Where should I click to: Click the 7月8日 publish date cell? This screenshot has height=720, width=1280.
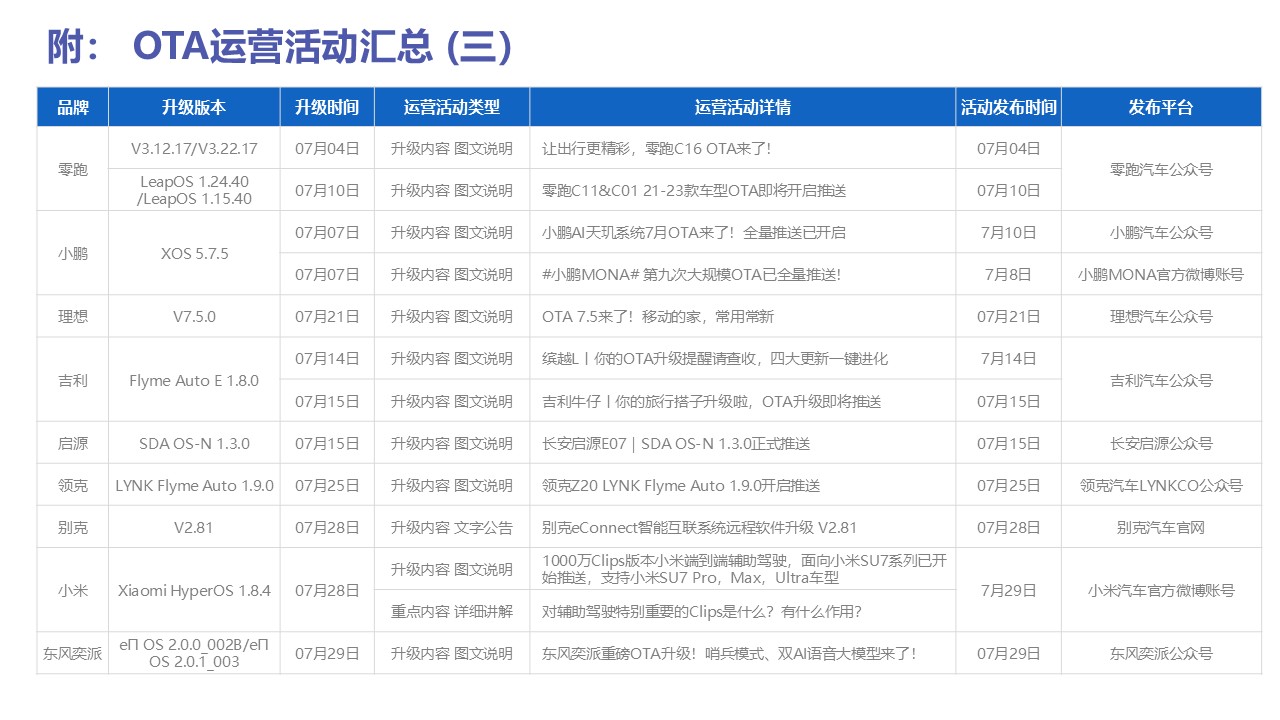[1009, 274]
